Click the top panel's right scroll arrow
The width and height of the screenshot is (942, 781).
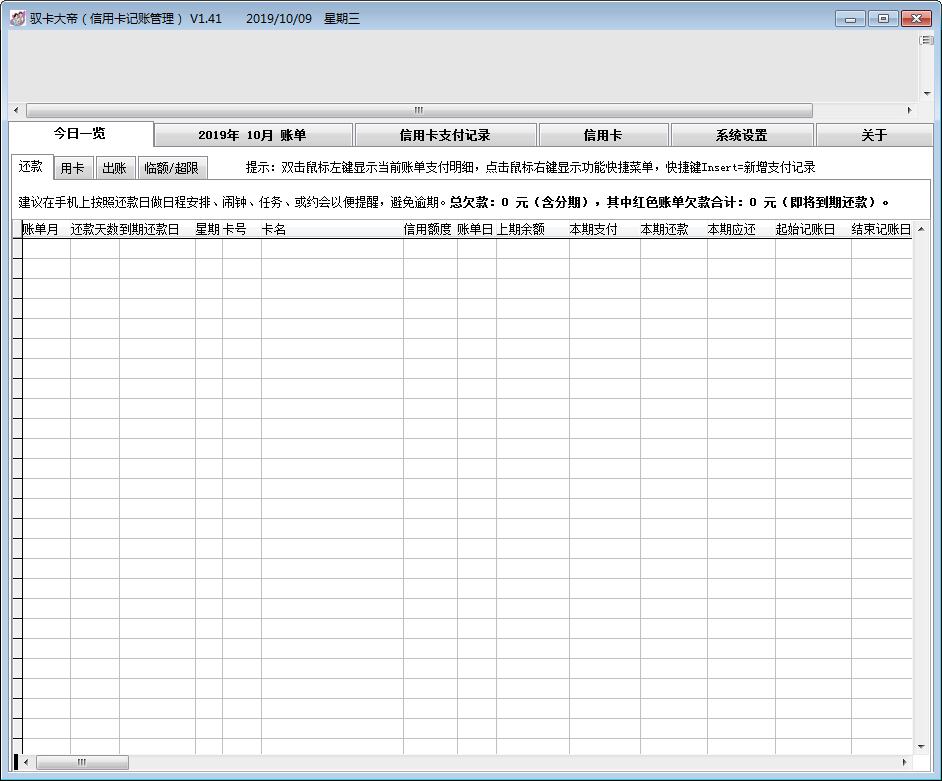[910, 111]
